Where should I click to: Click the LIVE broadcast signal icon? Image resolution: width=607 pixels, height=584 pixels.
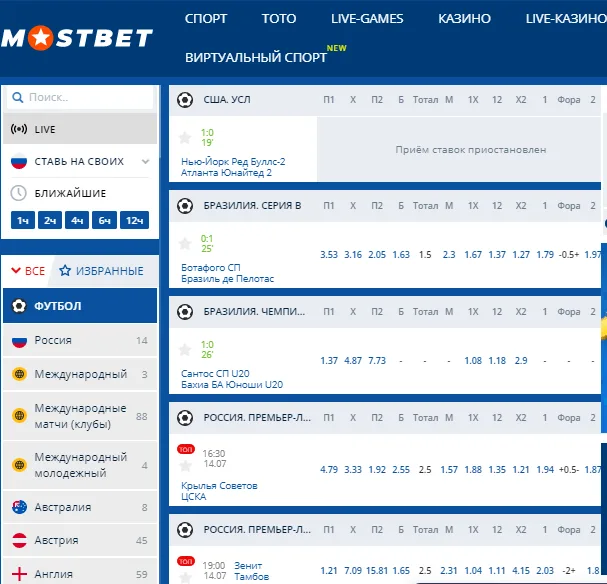tap(19, 129)
